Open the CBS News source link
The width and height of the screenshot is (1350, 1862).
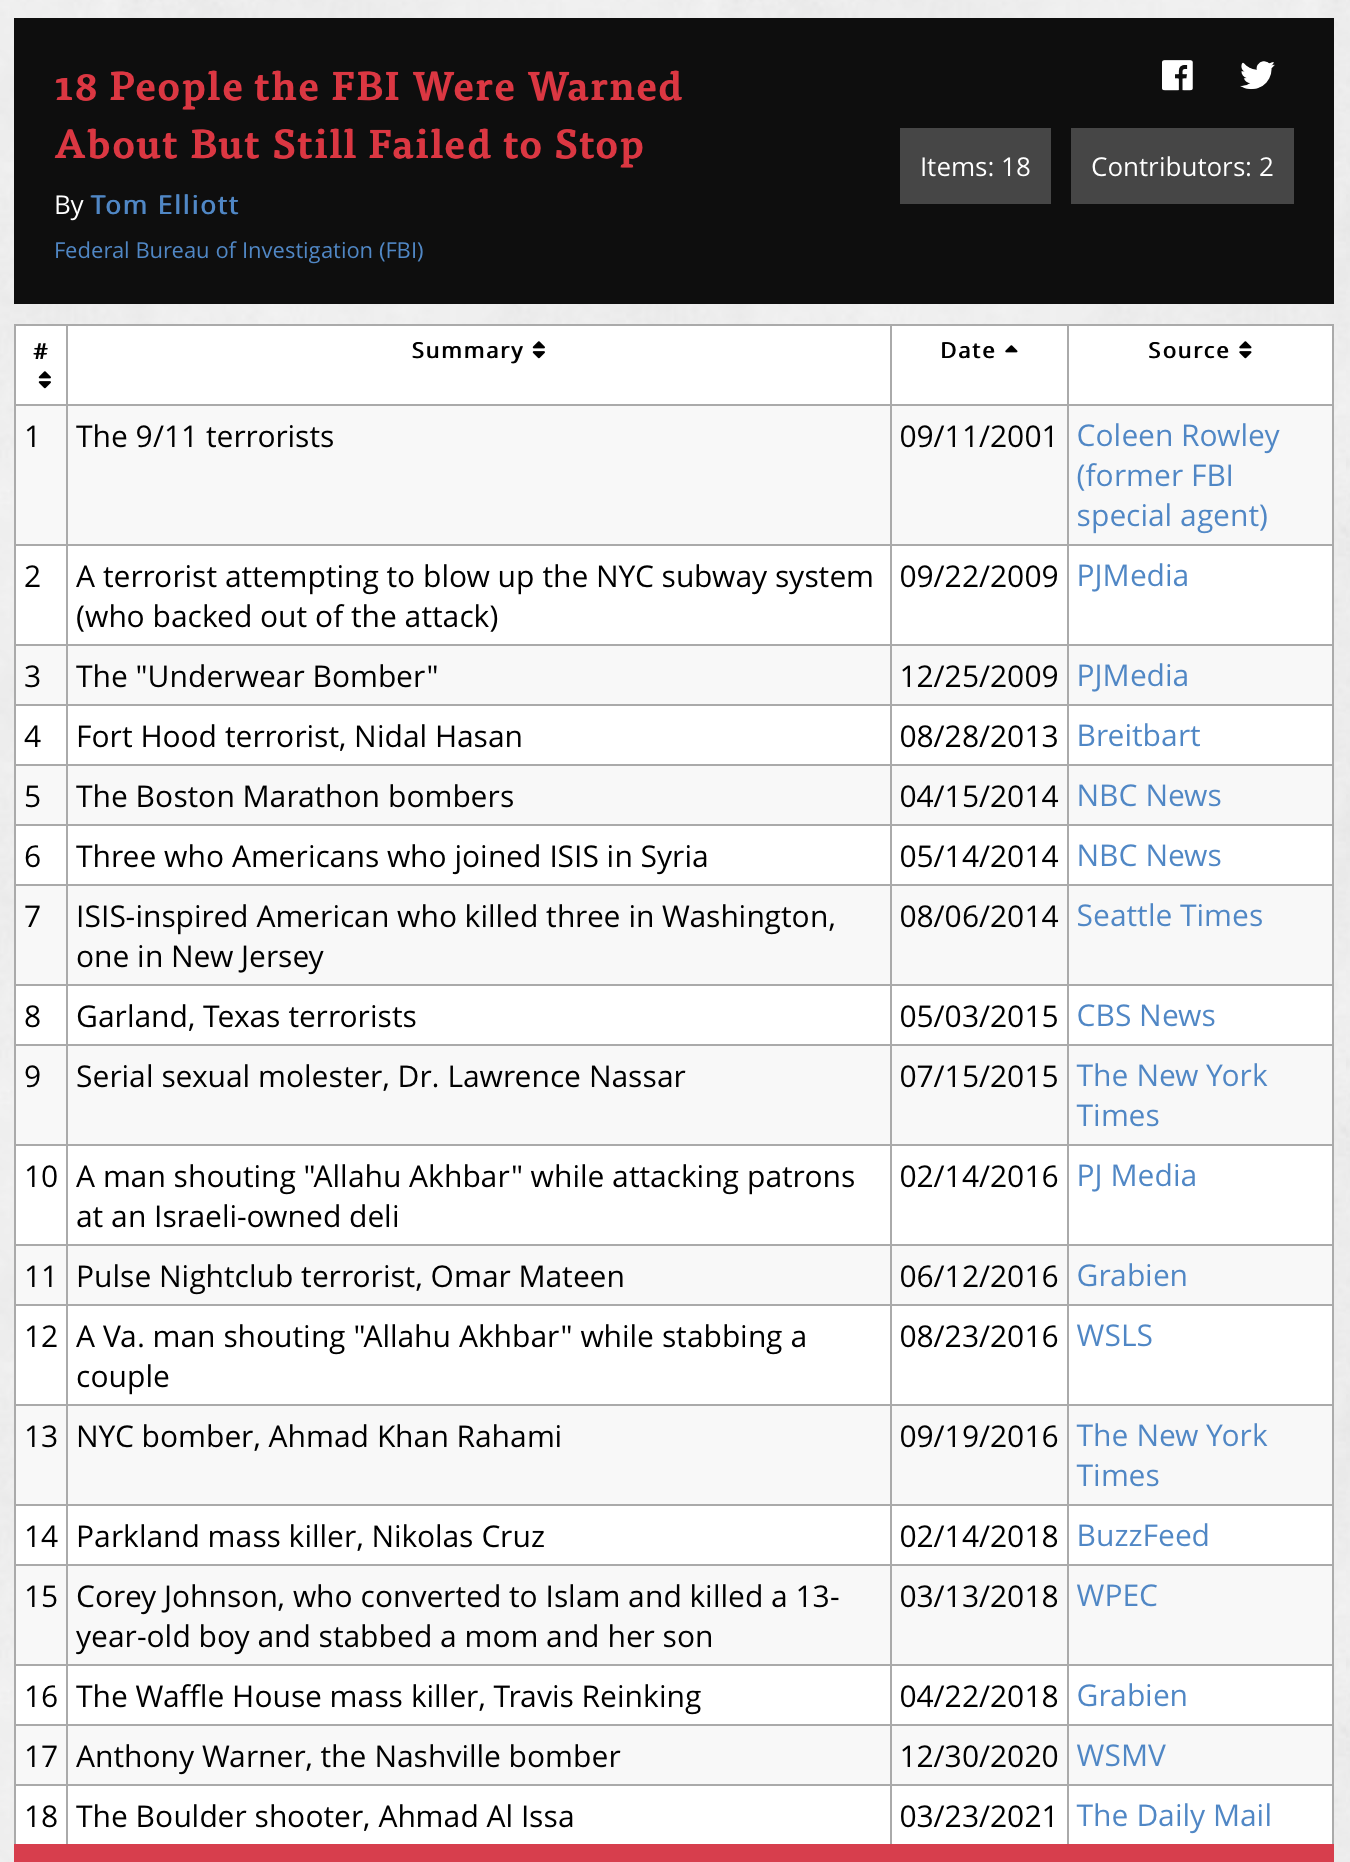(x=1146, y=1016)
